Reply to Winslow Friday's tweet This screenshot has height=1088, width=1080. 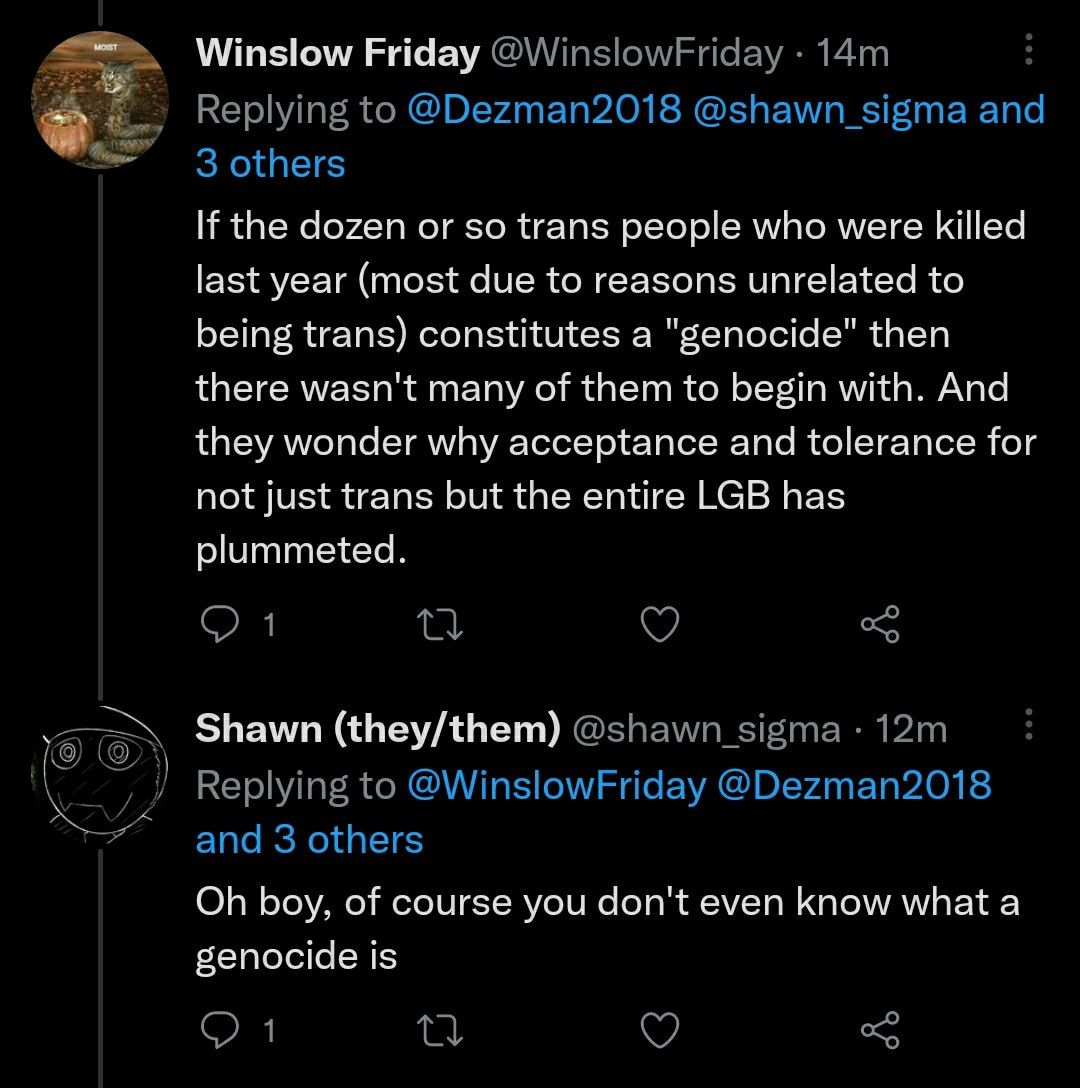218,625
